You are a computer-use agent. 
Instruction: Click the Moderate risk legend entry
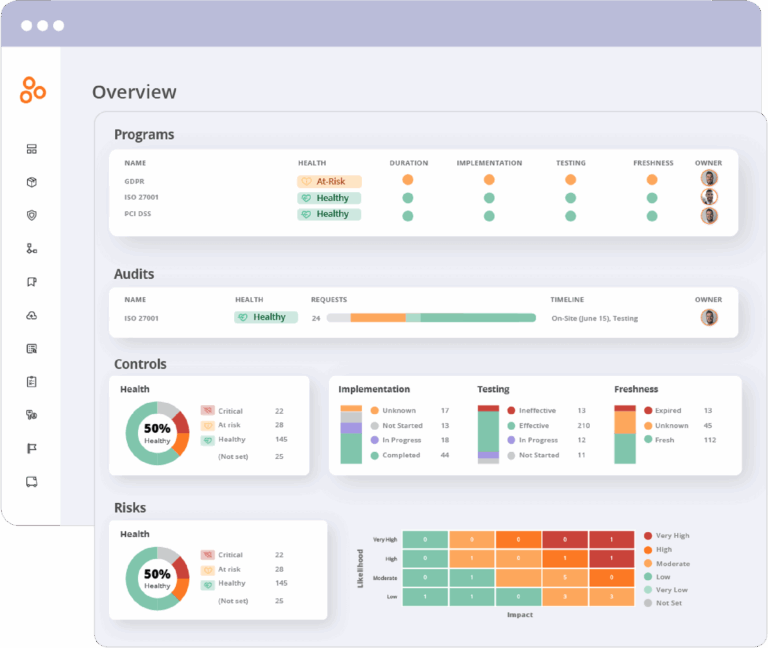667,564
